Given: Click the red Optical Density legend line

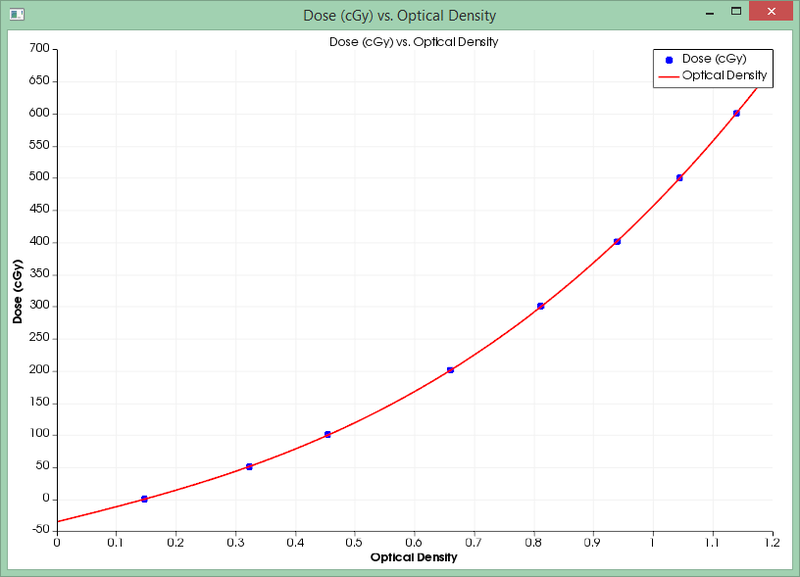Looking at the screenshot, I should [669, 76].
